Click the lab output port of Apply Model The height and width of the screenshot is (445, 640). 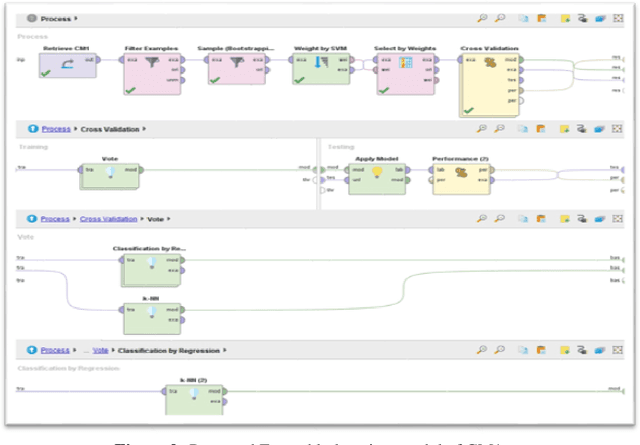408,170
